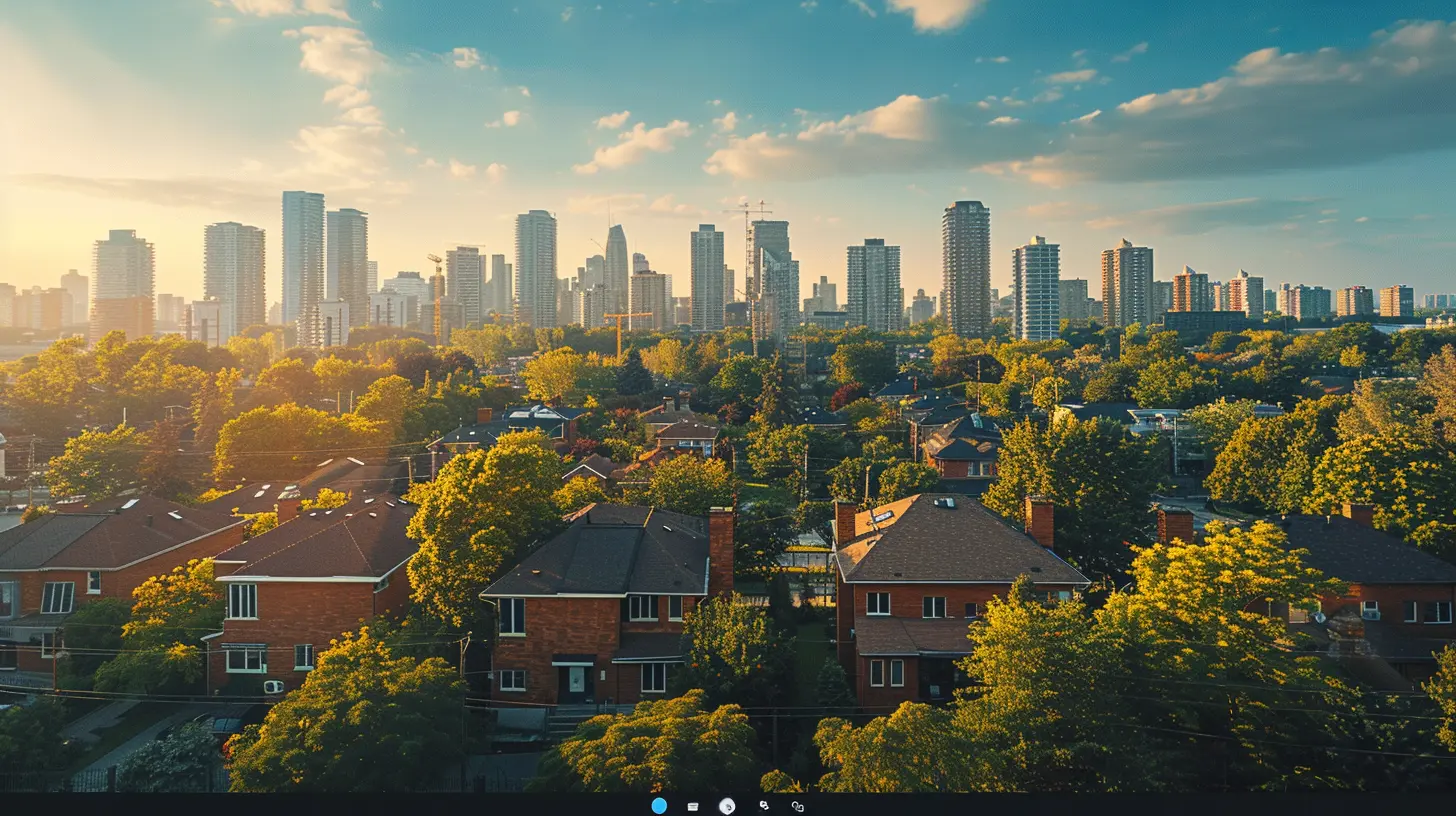Click the wallpaper on the large right-side cloud

1250,130
